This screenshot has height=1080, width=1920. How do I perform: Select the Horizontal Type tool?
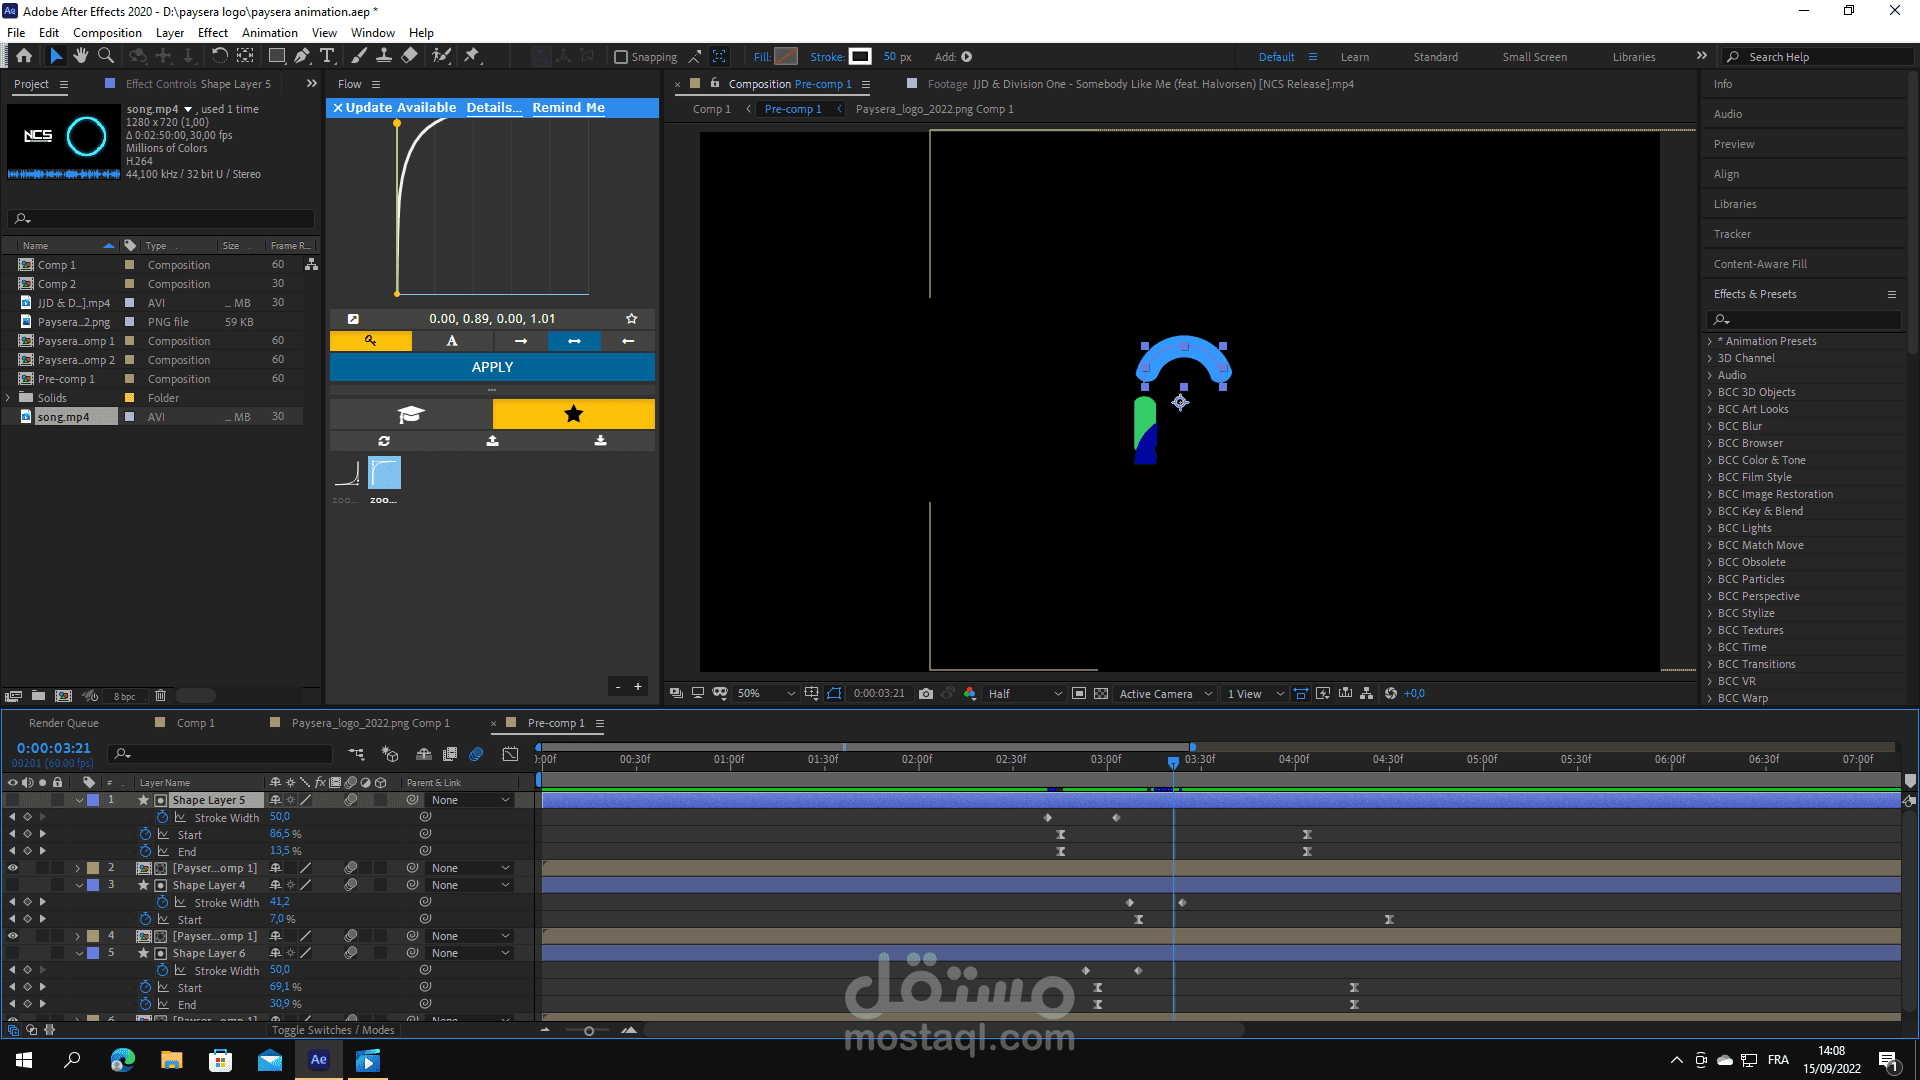(327, 56)
